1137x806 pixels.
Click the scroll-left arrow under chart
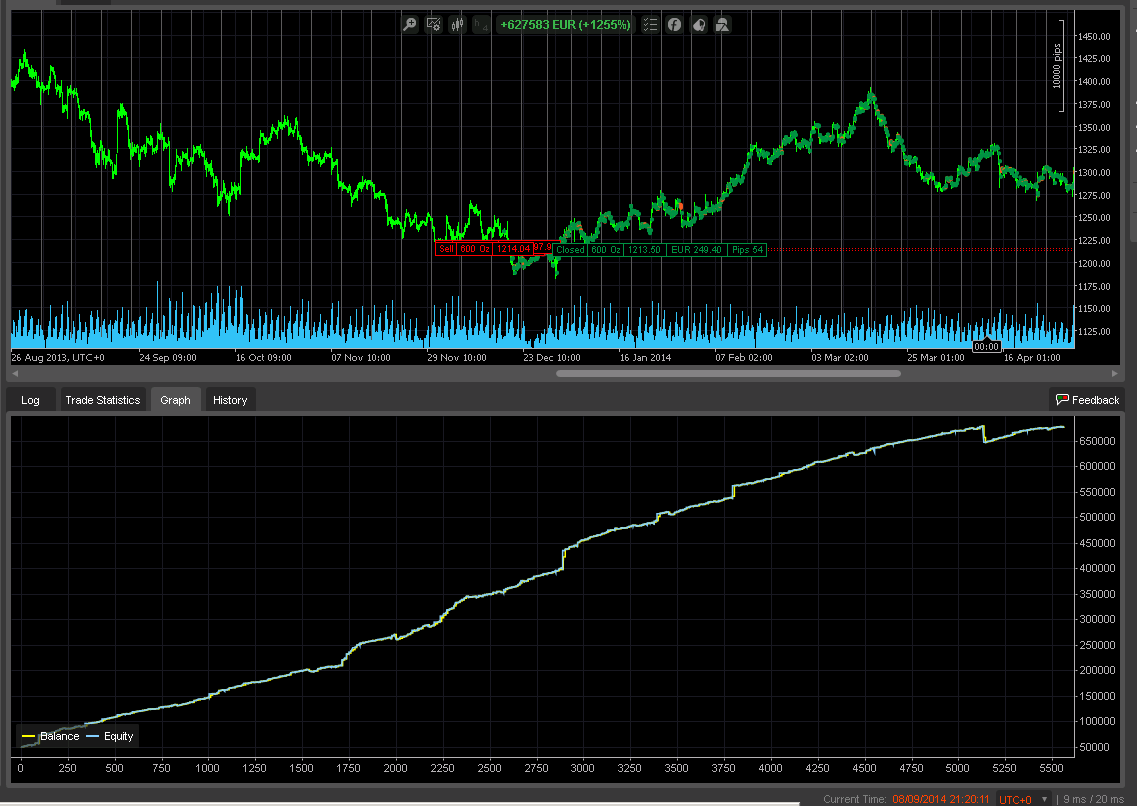pos(13,373)
